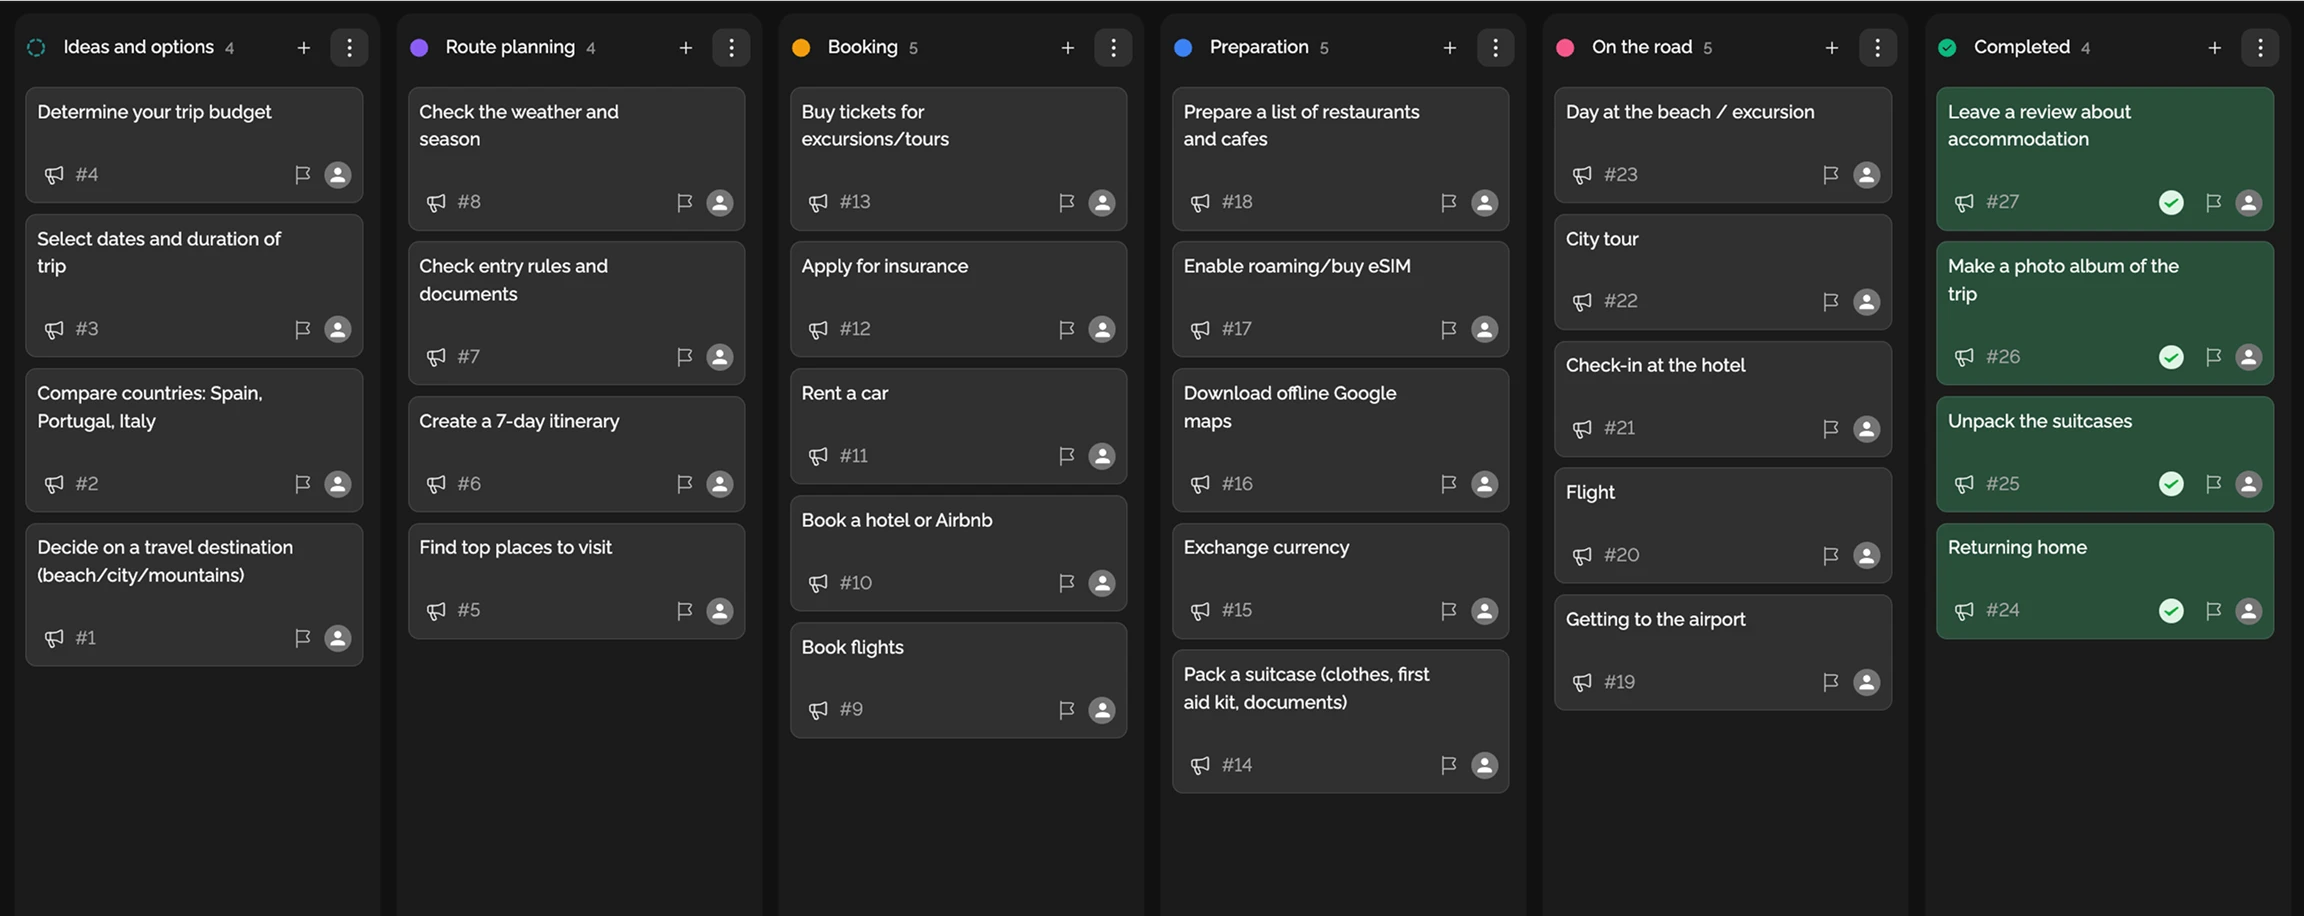The height and width of the screenshot is (916, 2304).
Task: Toggle completion checkmark on Returning home card
Action: tap(2170, 611)
